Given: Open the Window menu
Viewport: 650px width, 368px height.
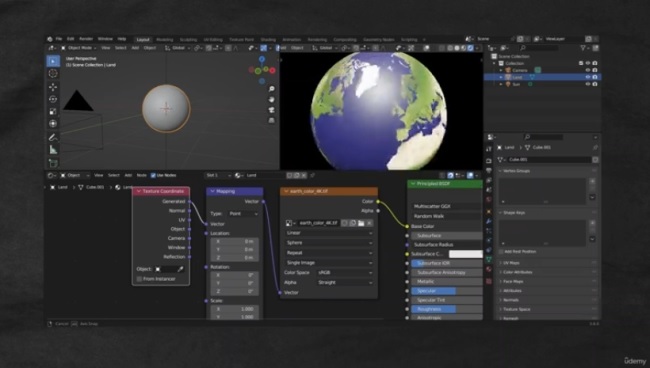Looking at the screenshot, I should coord(105,39).
